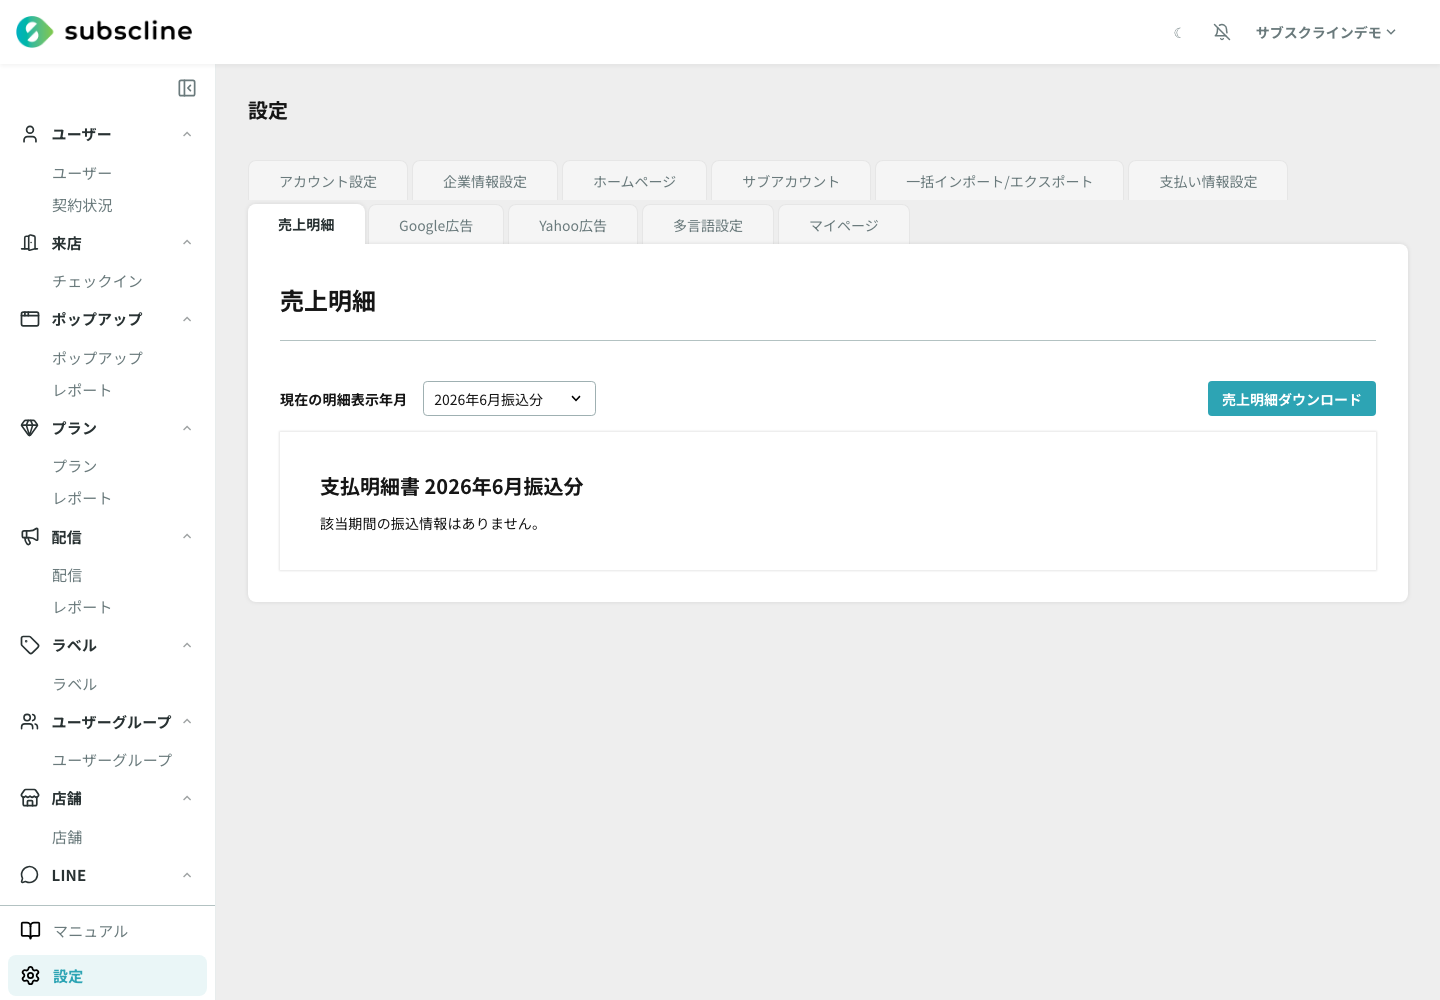Image resolution: width=1440 pixels, height=1000 pixels.
Task: Switch to アカウント設定 tab
Action: coord(328,181)
